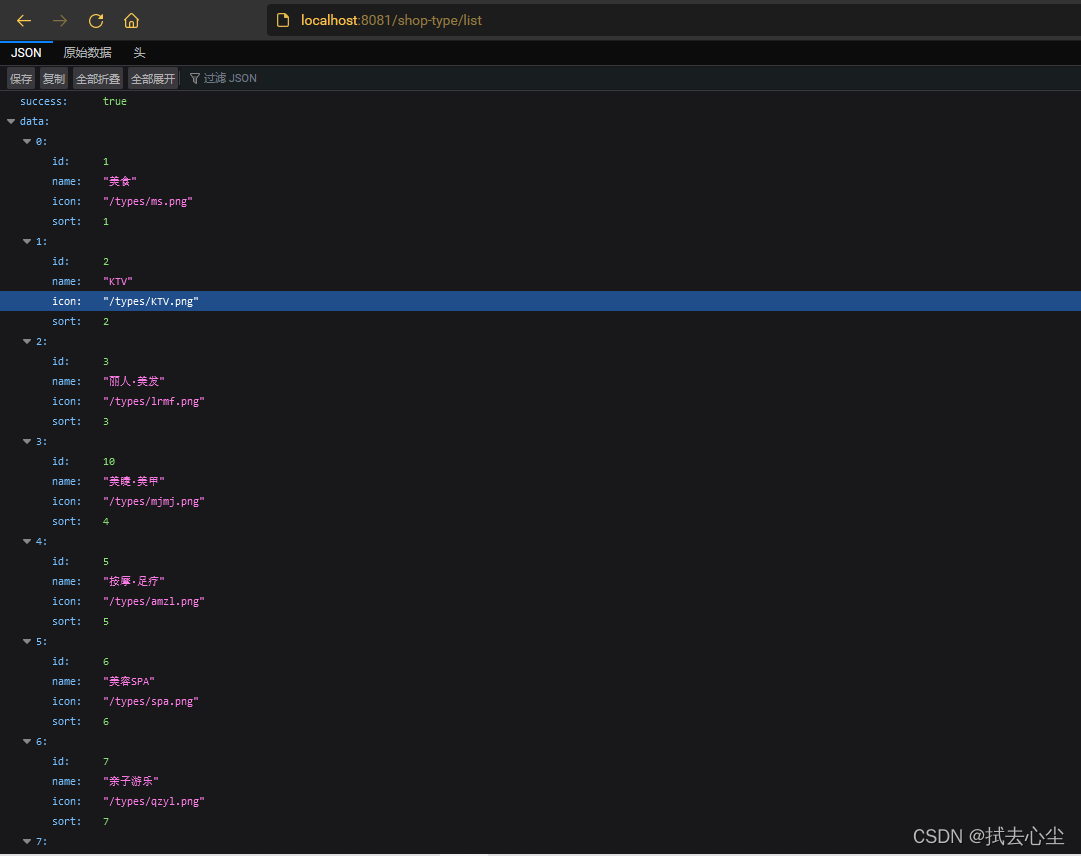Collapse array item 2
Viewport: 1081px width, 856px height.
point(27,341)
